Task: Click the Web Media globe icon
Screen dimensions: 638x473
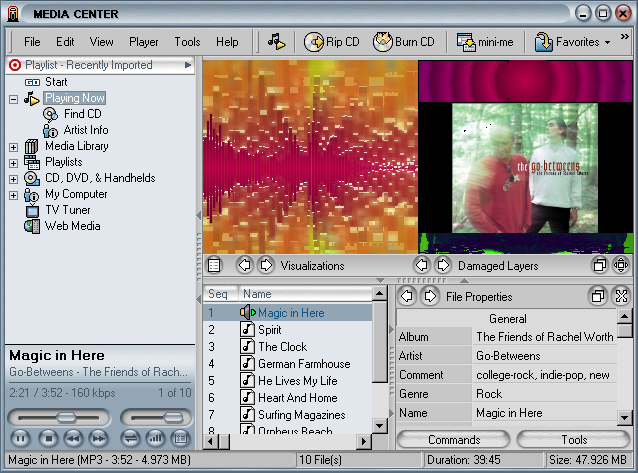Action: [x=32, y=226]
